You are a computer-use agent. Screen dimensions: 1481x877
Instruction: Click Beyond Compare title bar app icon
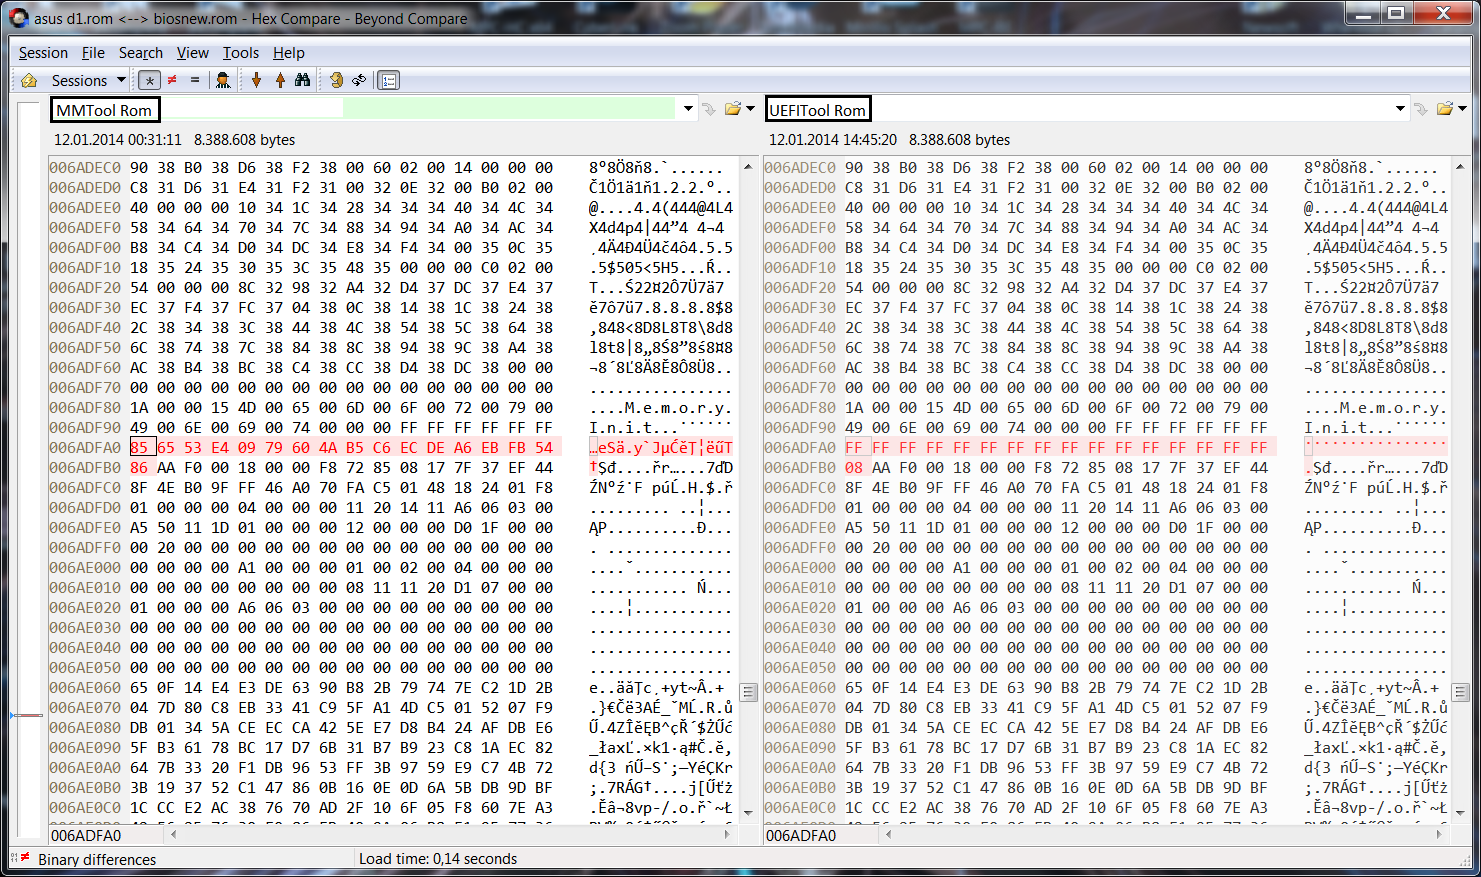point(18,17)
